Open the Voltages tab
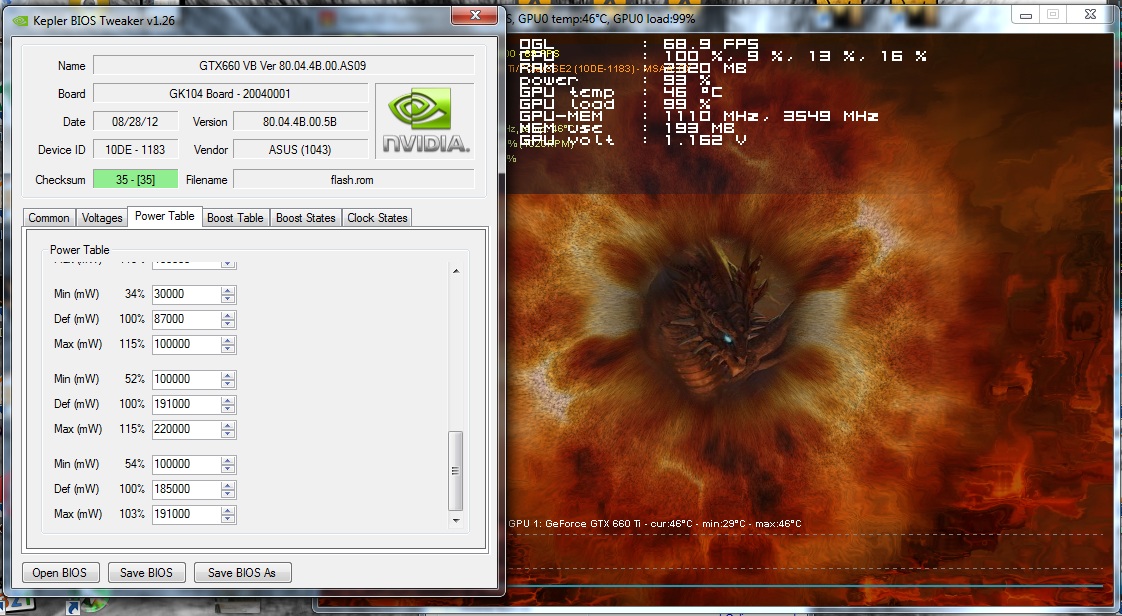Viewport: 1122px width, 616px height. (102, 217)
